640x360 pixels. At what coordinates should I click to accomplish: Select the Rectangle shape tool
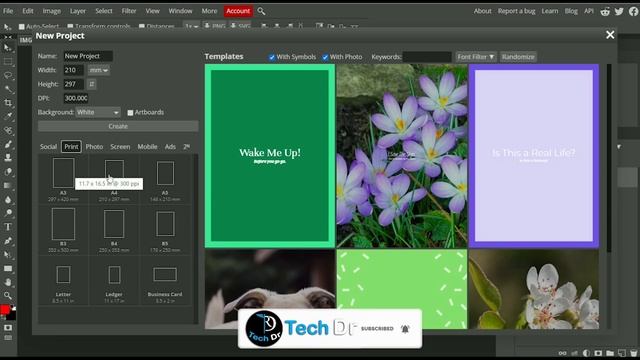8,269
